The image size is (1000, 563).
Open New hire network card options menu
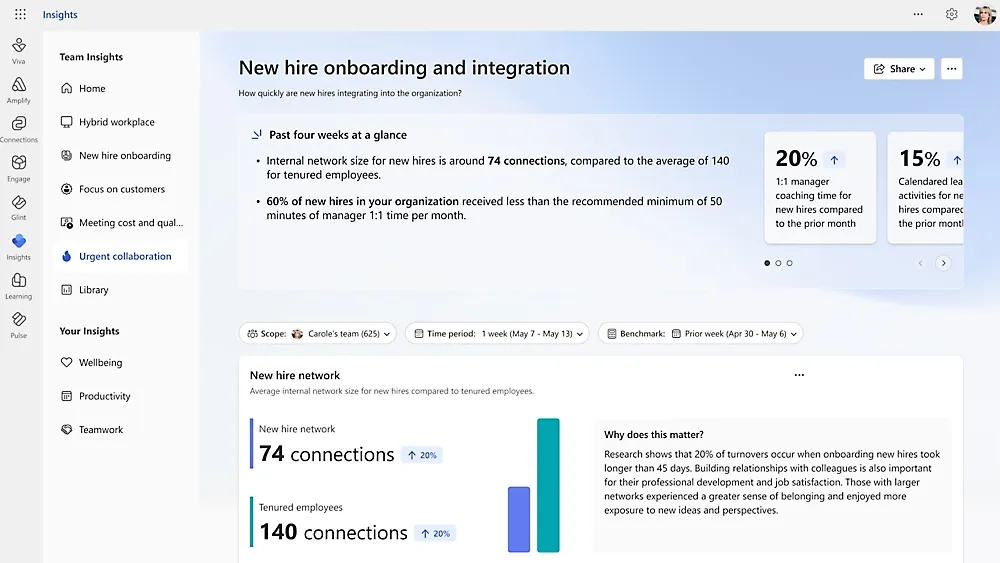[x=799, y=376]
